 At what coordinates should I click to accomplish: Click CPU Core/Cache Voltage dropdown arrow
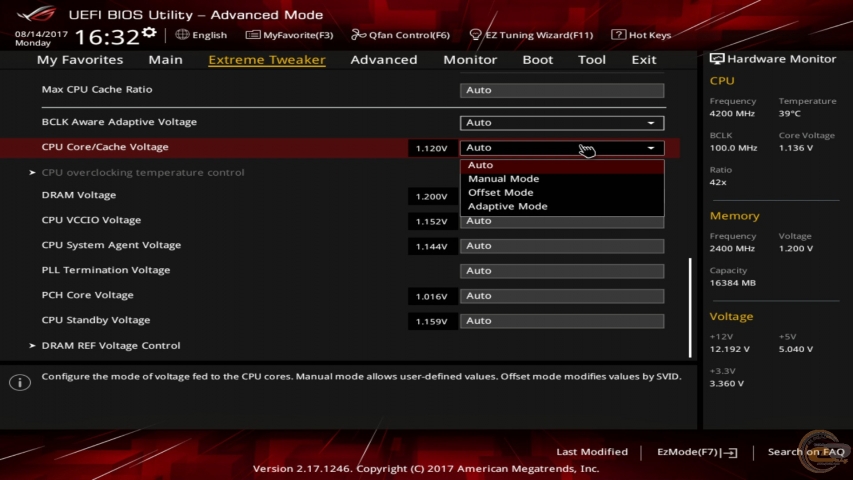pyautogui.click(x=651, y=148)
